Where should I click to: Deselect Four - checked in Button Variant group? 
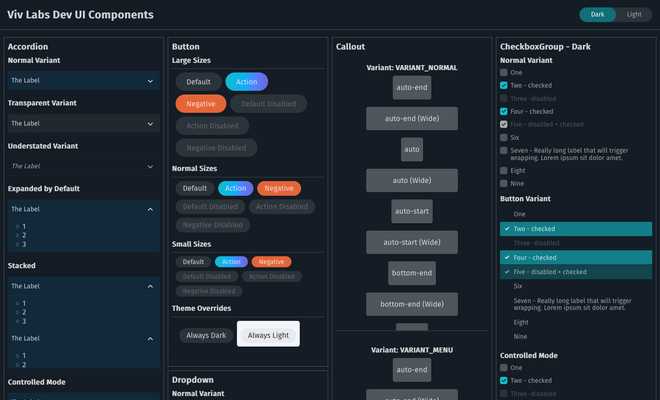(x=576, y=258)
